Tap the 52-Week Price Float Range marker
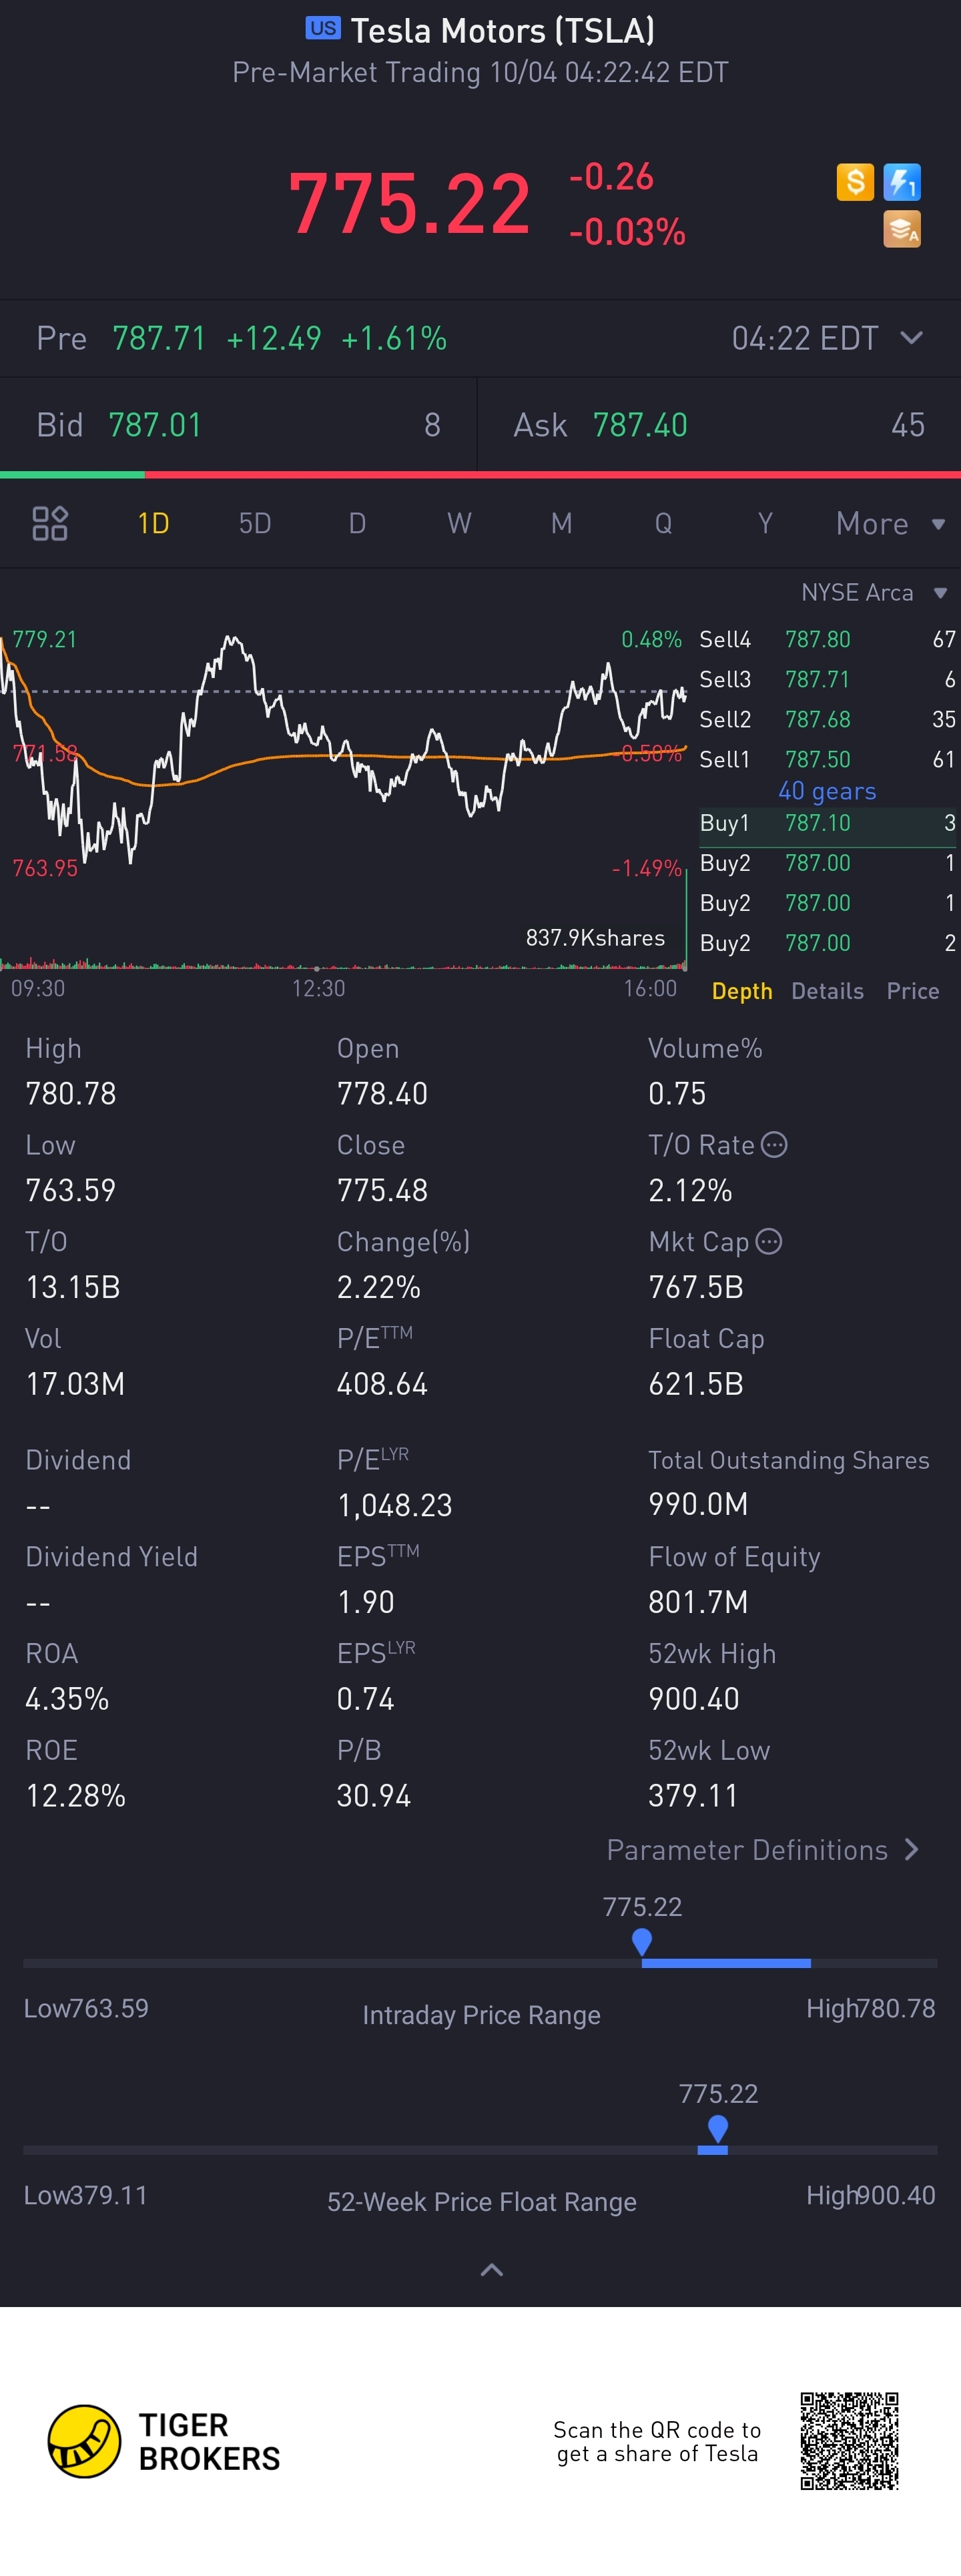Image resolution: width=961 pixels, height=2576 pixels. pyautogui.click(x=717, y=2129)
